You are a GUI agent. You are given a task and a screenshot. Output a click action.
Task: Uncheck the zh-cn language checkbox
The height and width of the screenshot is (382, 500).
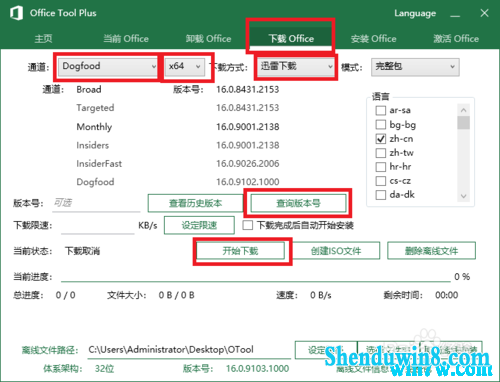pyautogui.click(x=381, y=139)
